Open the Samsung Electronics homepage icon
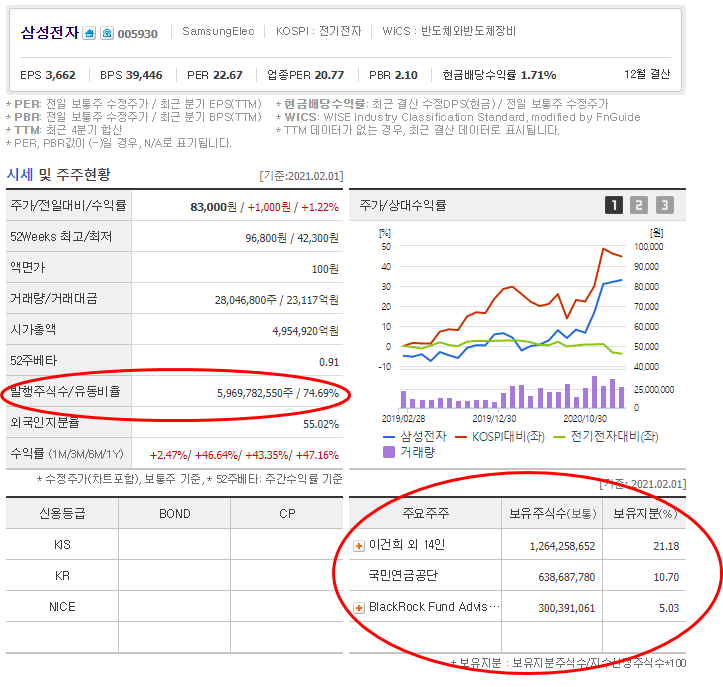The width and height of the screenshot is (723, 687). [x=89, y=33]
